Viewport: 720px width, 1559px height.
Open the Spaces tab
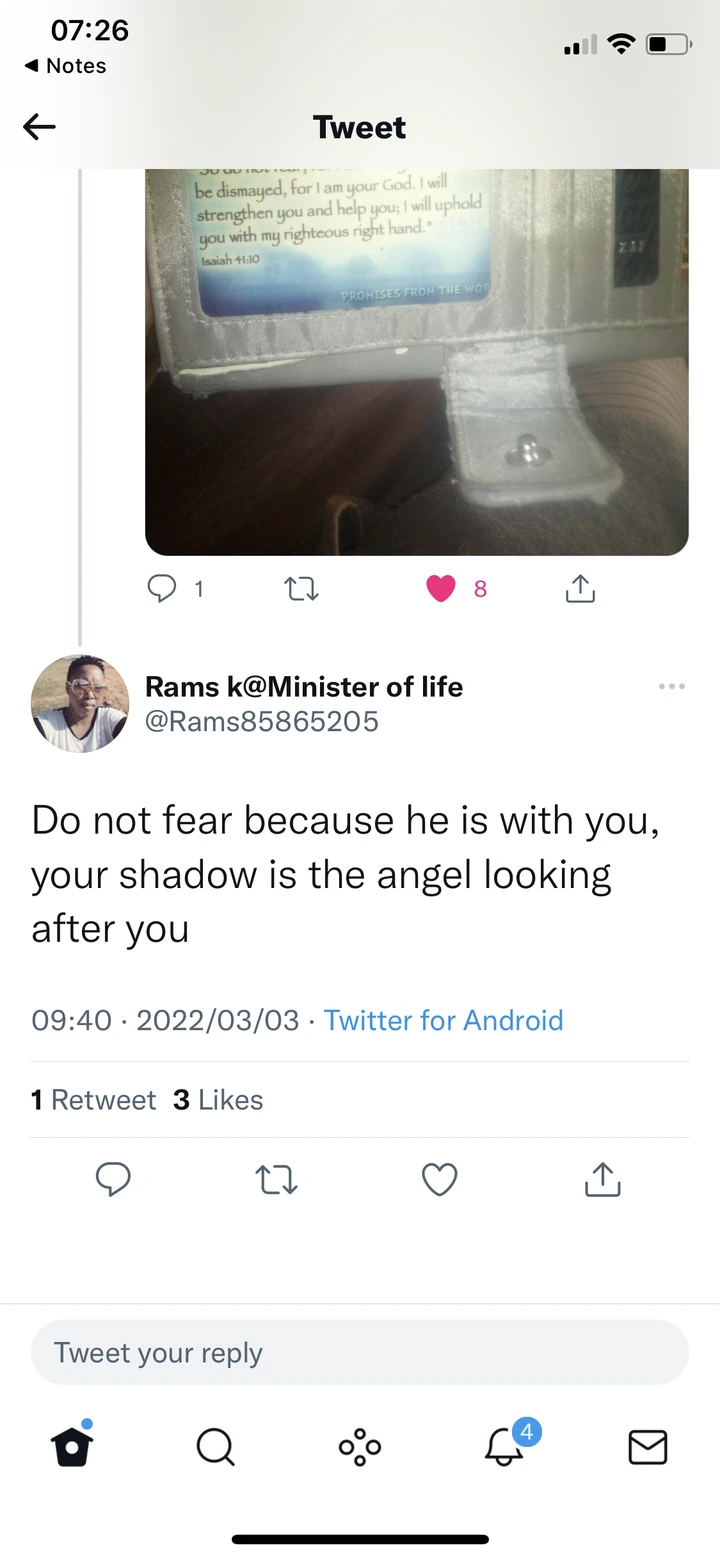pos(360,1446)
